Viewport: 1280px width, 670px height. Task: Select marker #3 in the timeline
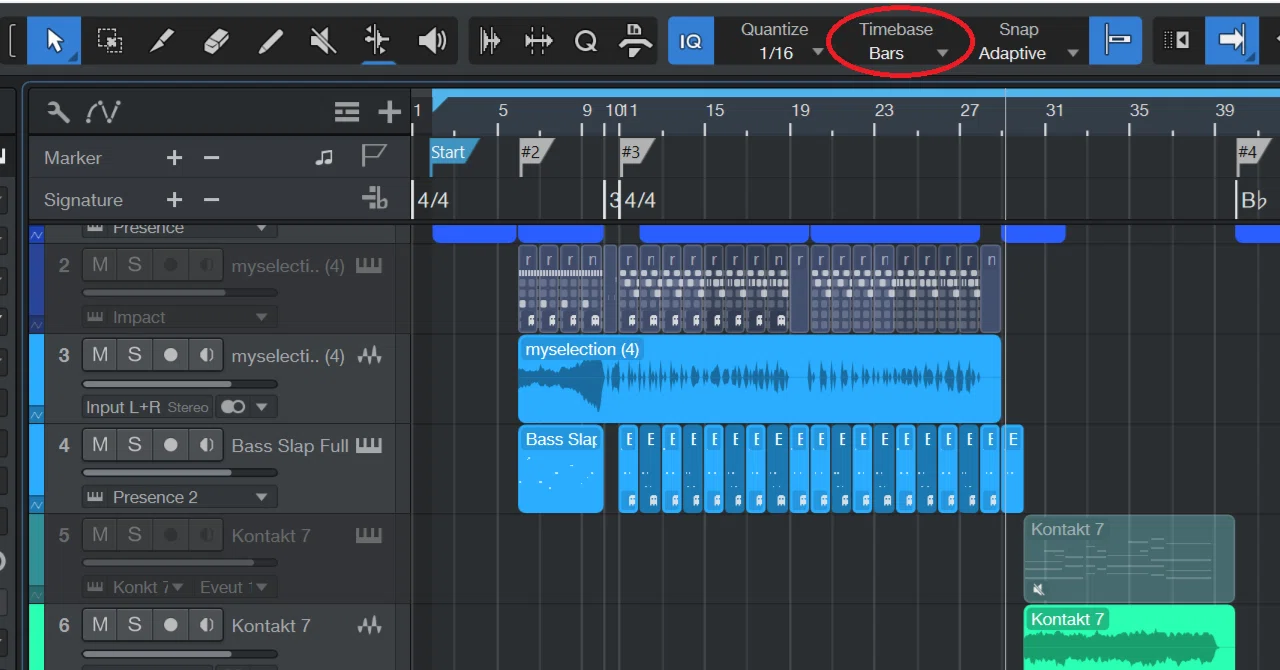coord(634,153)
